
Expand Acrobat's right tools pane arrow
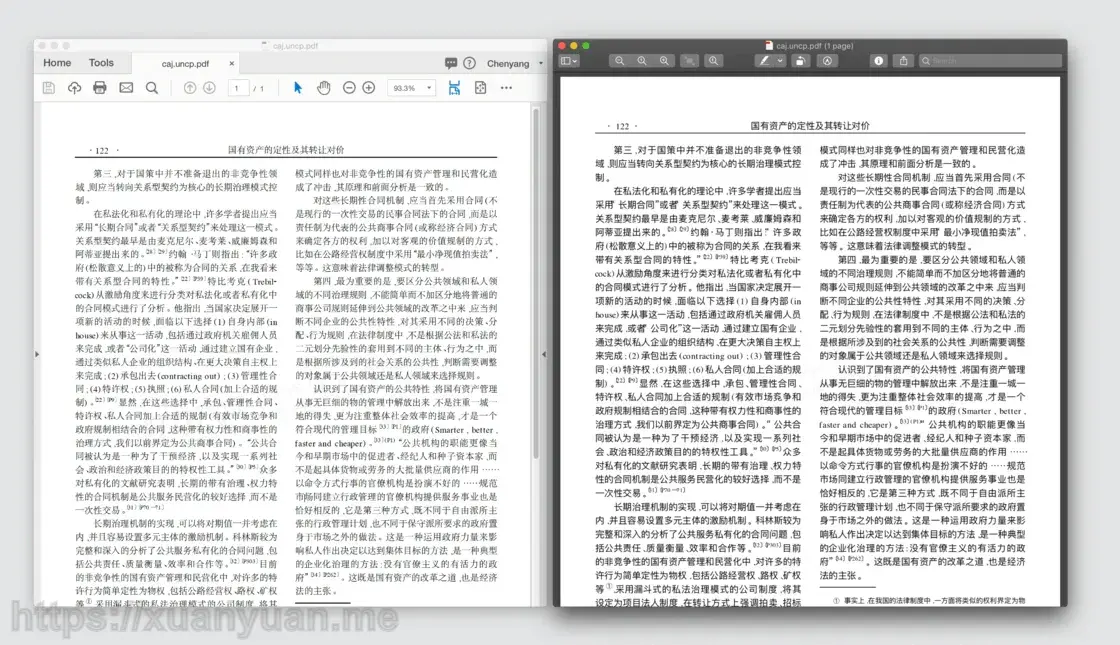point(544,354)
